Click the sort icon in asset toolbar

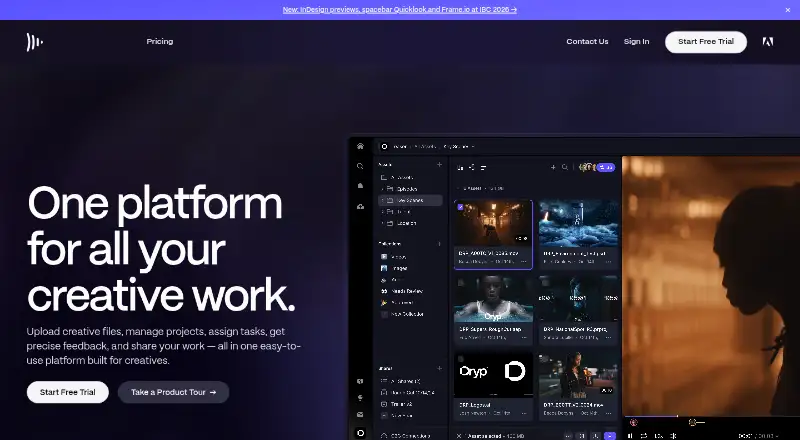472,167
